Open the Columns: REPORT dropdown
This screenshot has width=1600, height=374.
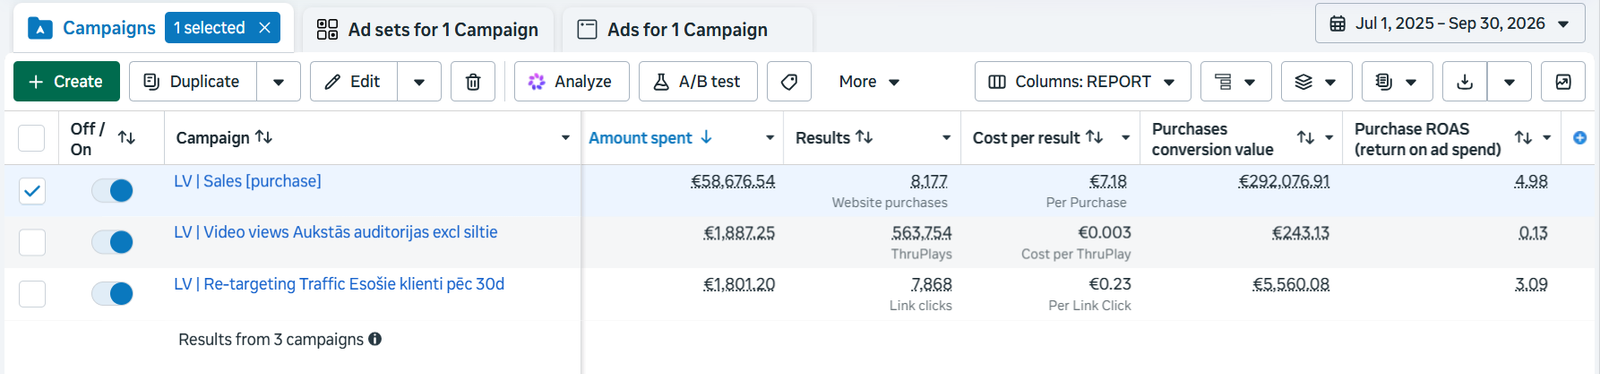pyautogui.click(x=1082, y=82)
